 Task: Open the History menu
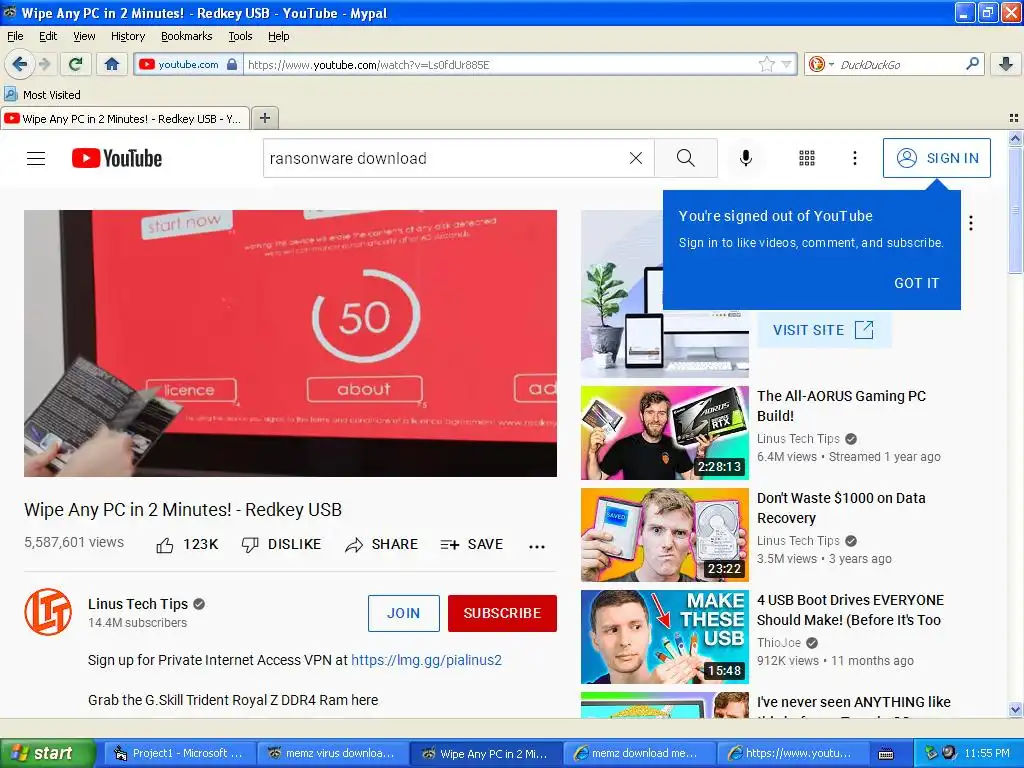pos(128,37)
